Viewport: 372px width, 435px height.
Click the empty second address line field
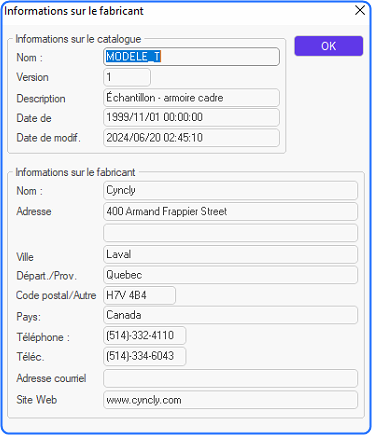click(230, 233)
